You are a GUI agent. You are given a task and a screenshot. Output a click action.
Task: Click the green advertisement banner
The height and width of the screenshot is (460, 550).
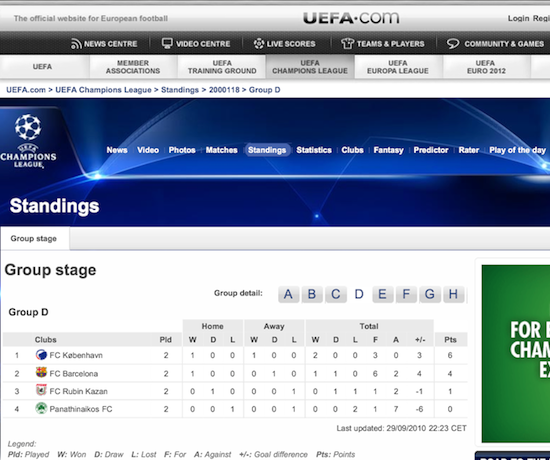pyautogui.click(x=516, y=354)
